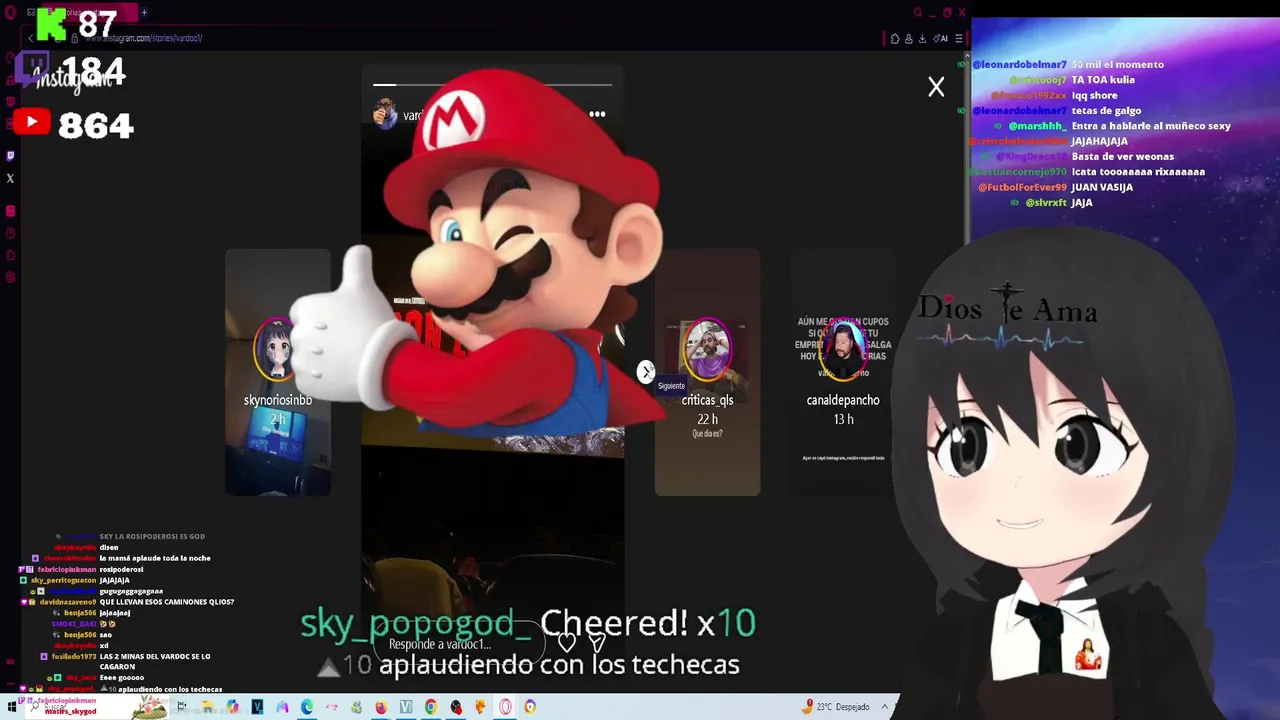The height and width of the screenshot is (720, 1280).
Task: Click the story progress bar at top
Action: [493, 85]
